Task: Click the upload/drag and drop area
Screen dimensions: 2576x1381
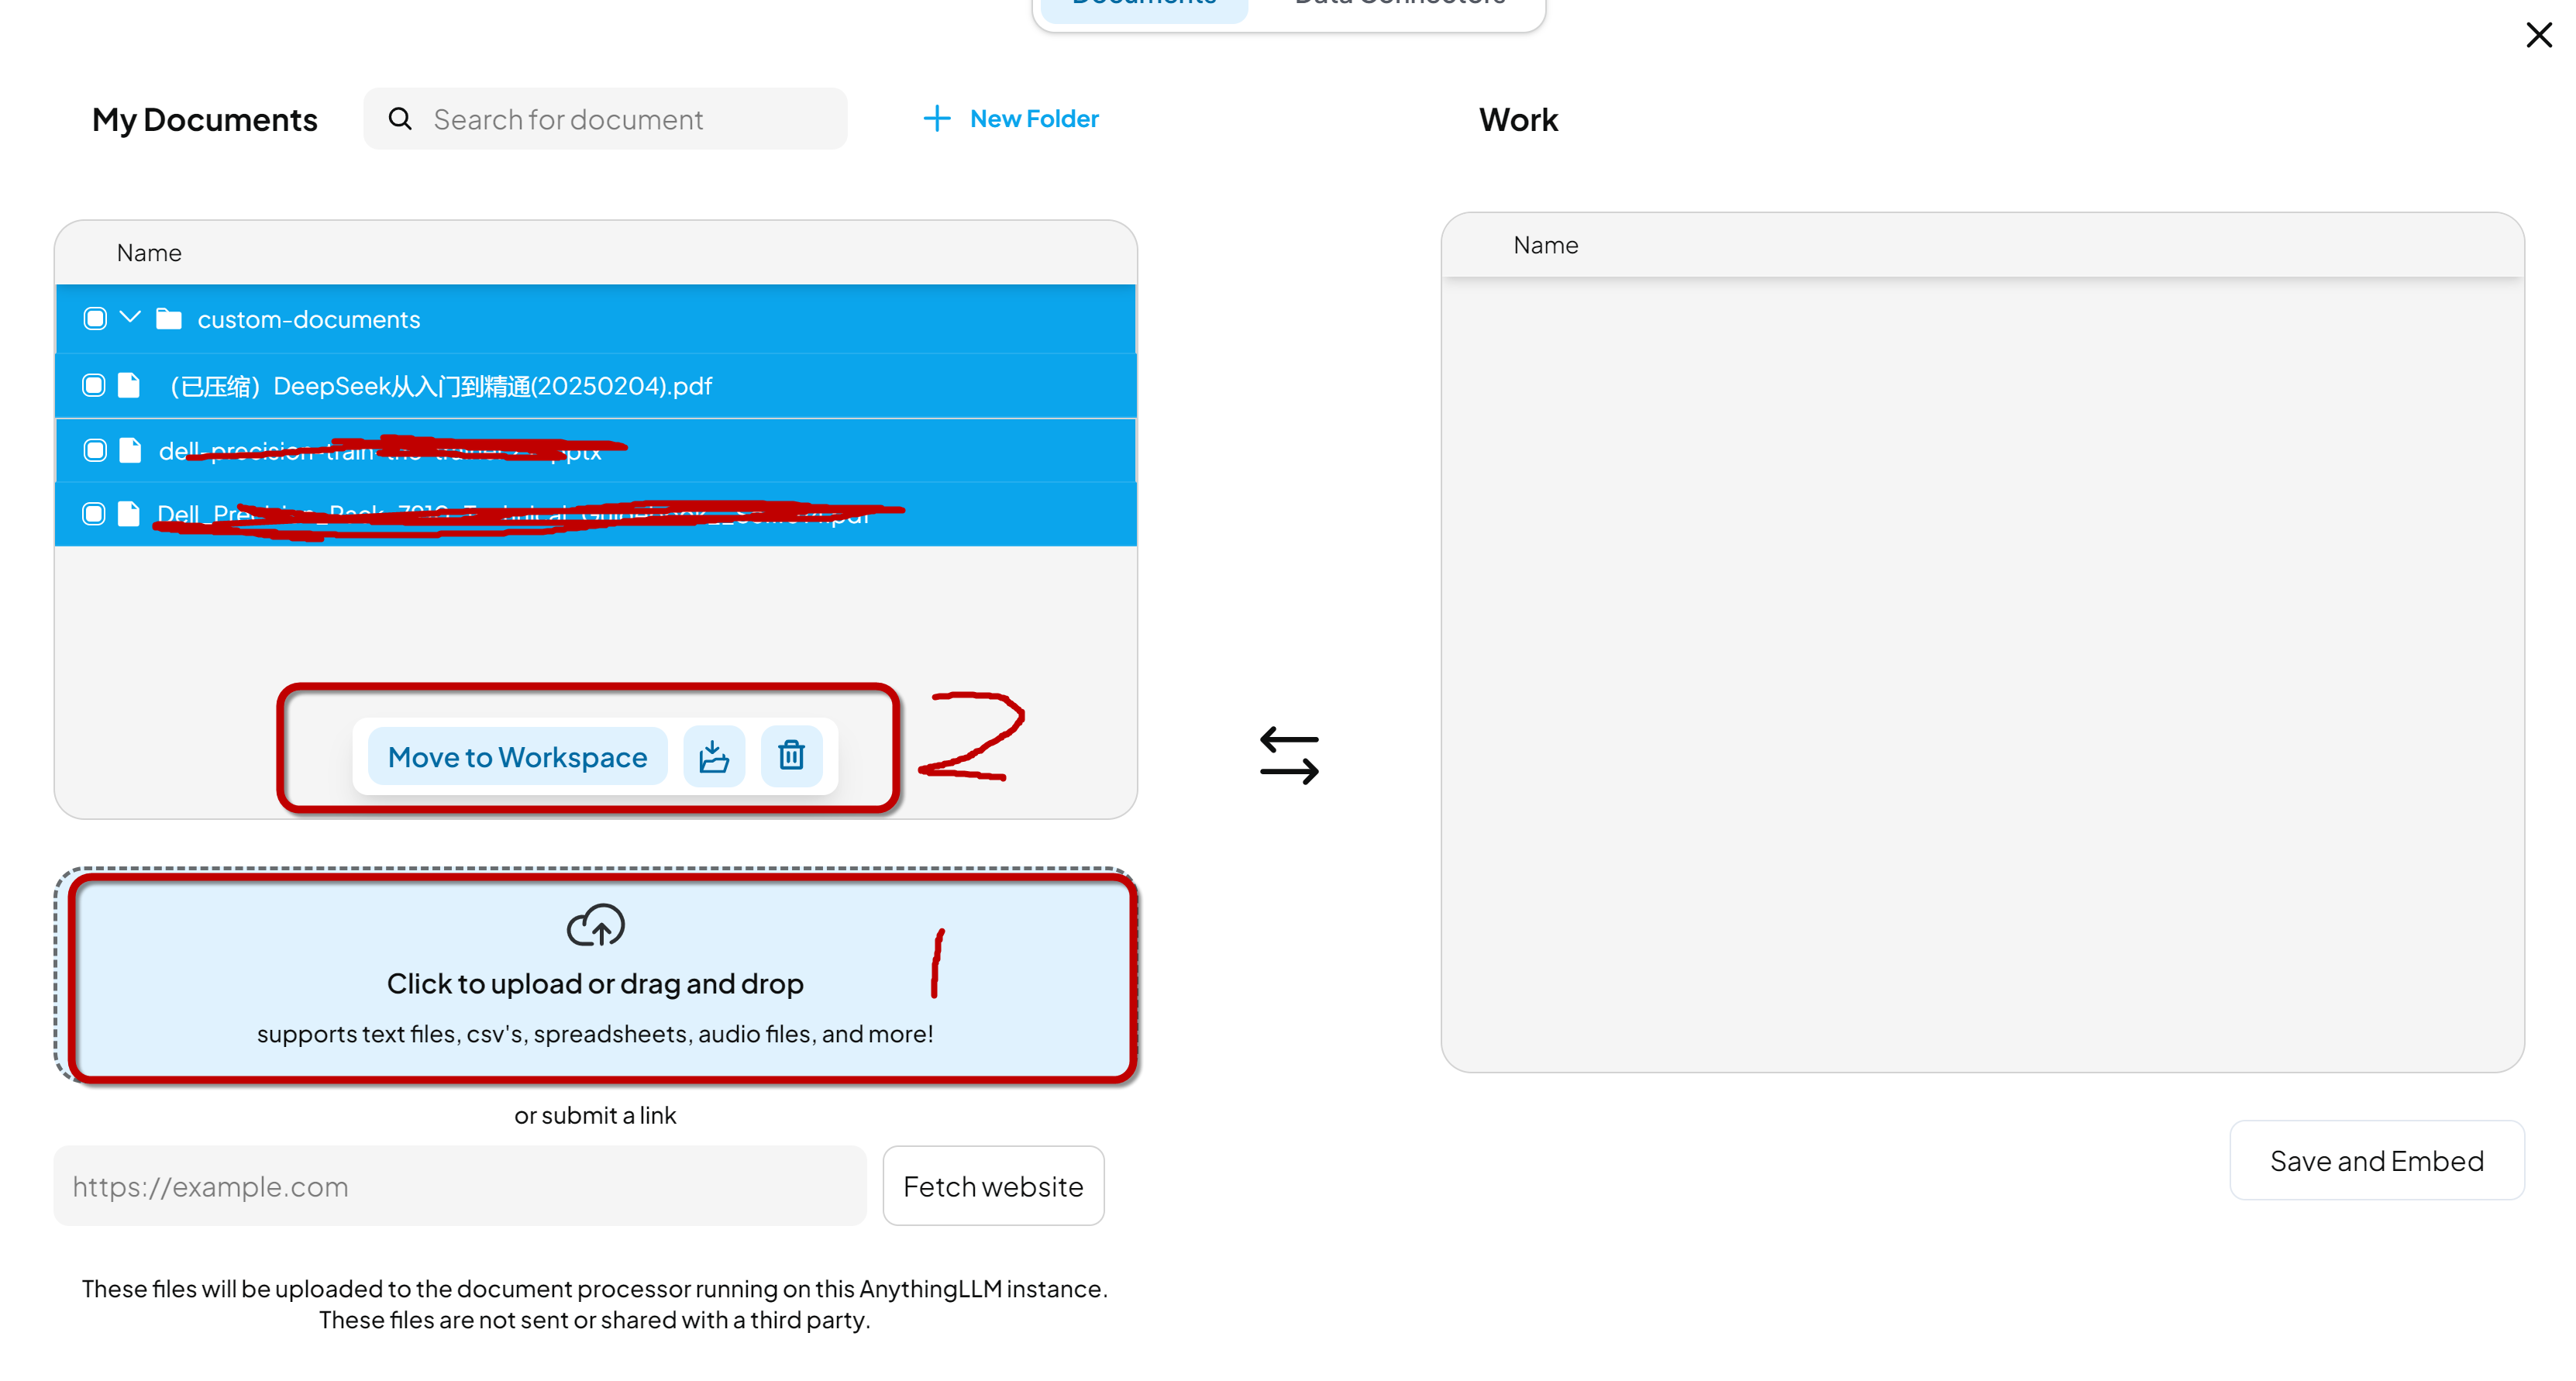Action: tap(594, 974)
